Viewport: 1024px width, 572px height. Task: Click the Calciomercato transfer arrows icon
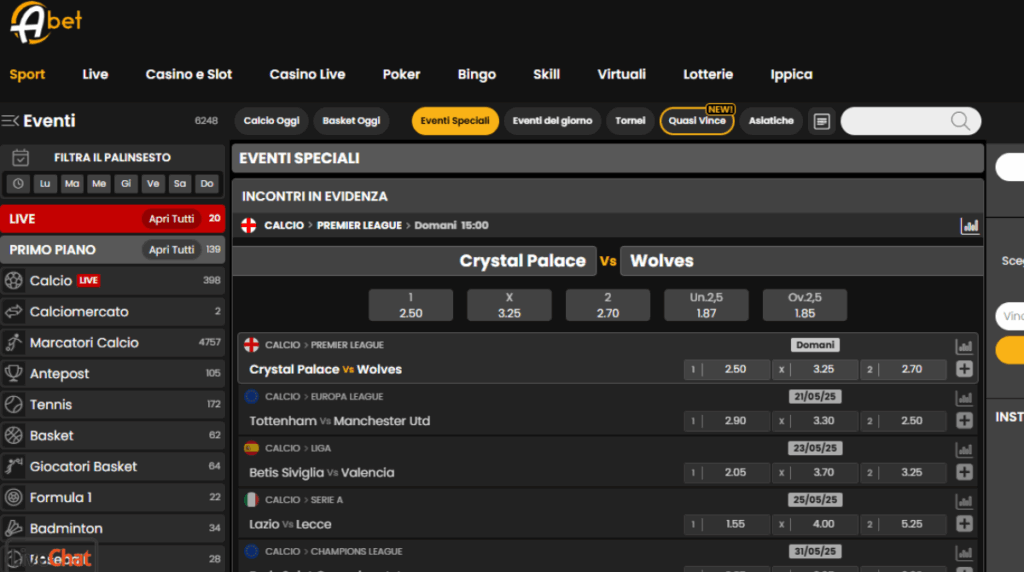pyautogui.click(x=13, y=311)
